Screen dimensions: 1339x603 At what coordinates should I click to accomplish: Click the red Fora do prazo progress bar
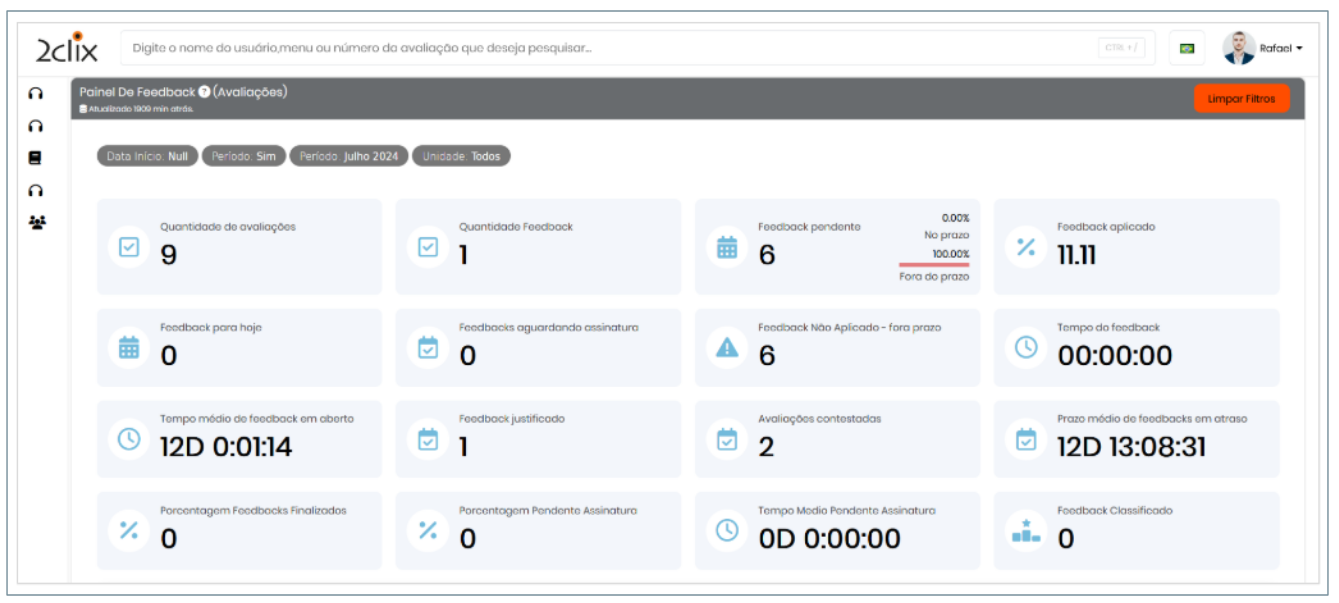tap(934, 265)
